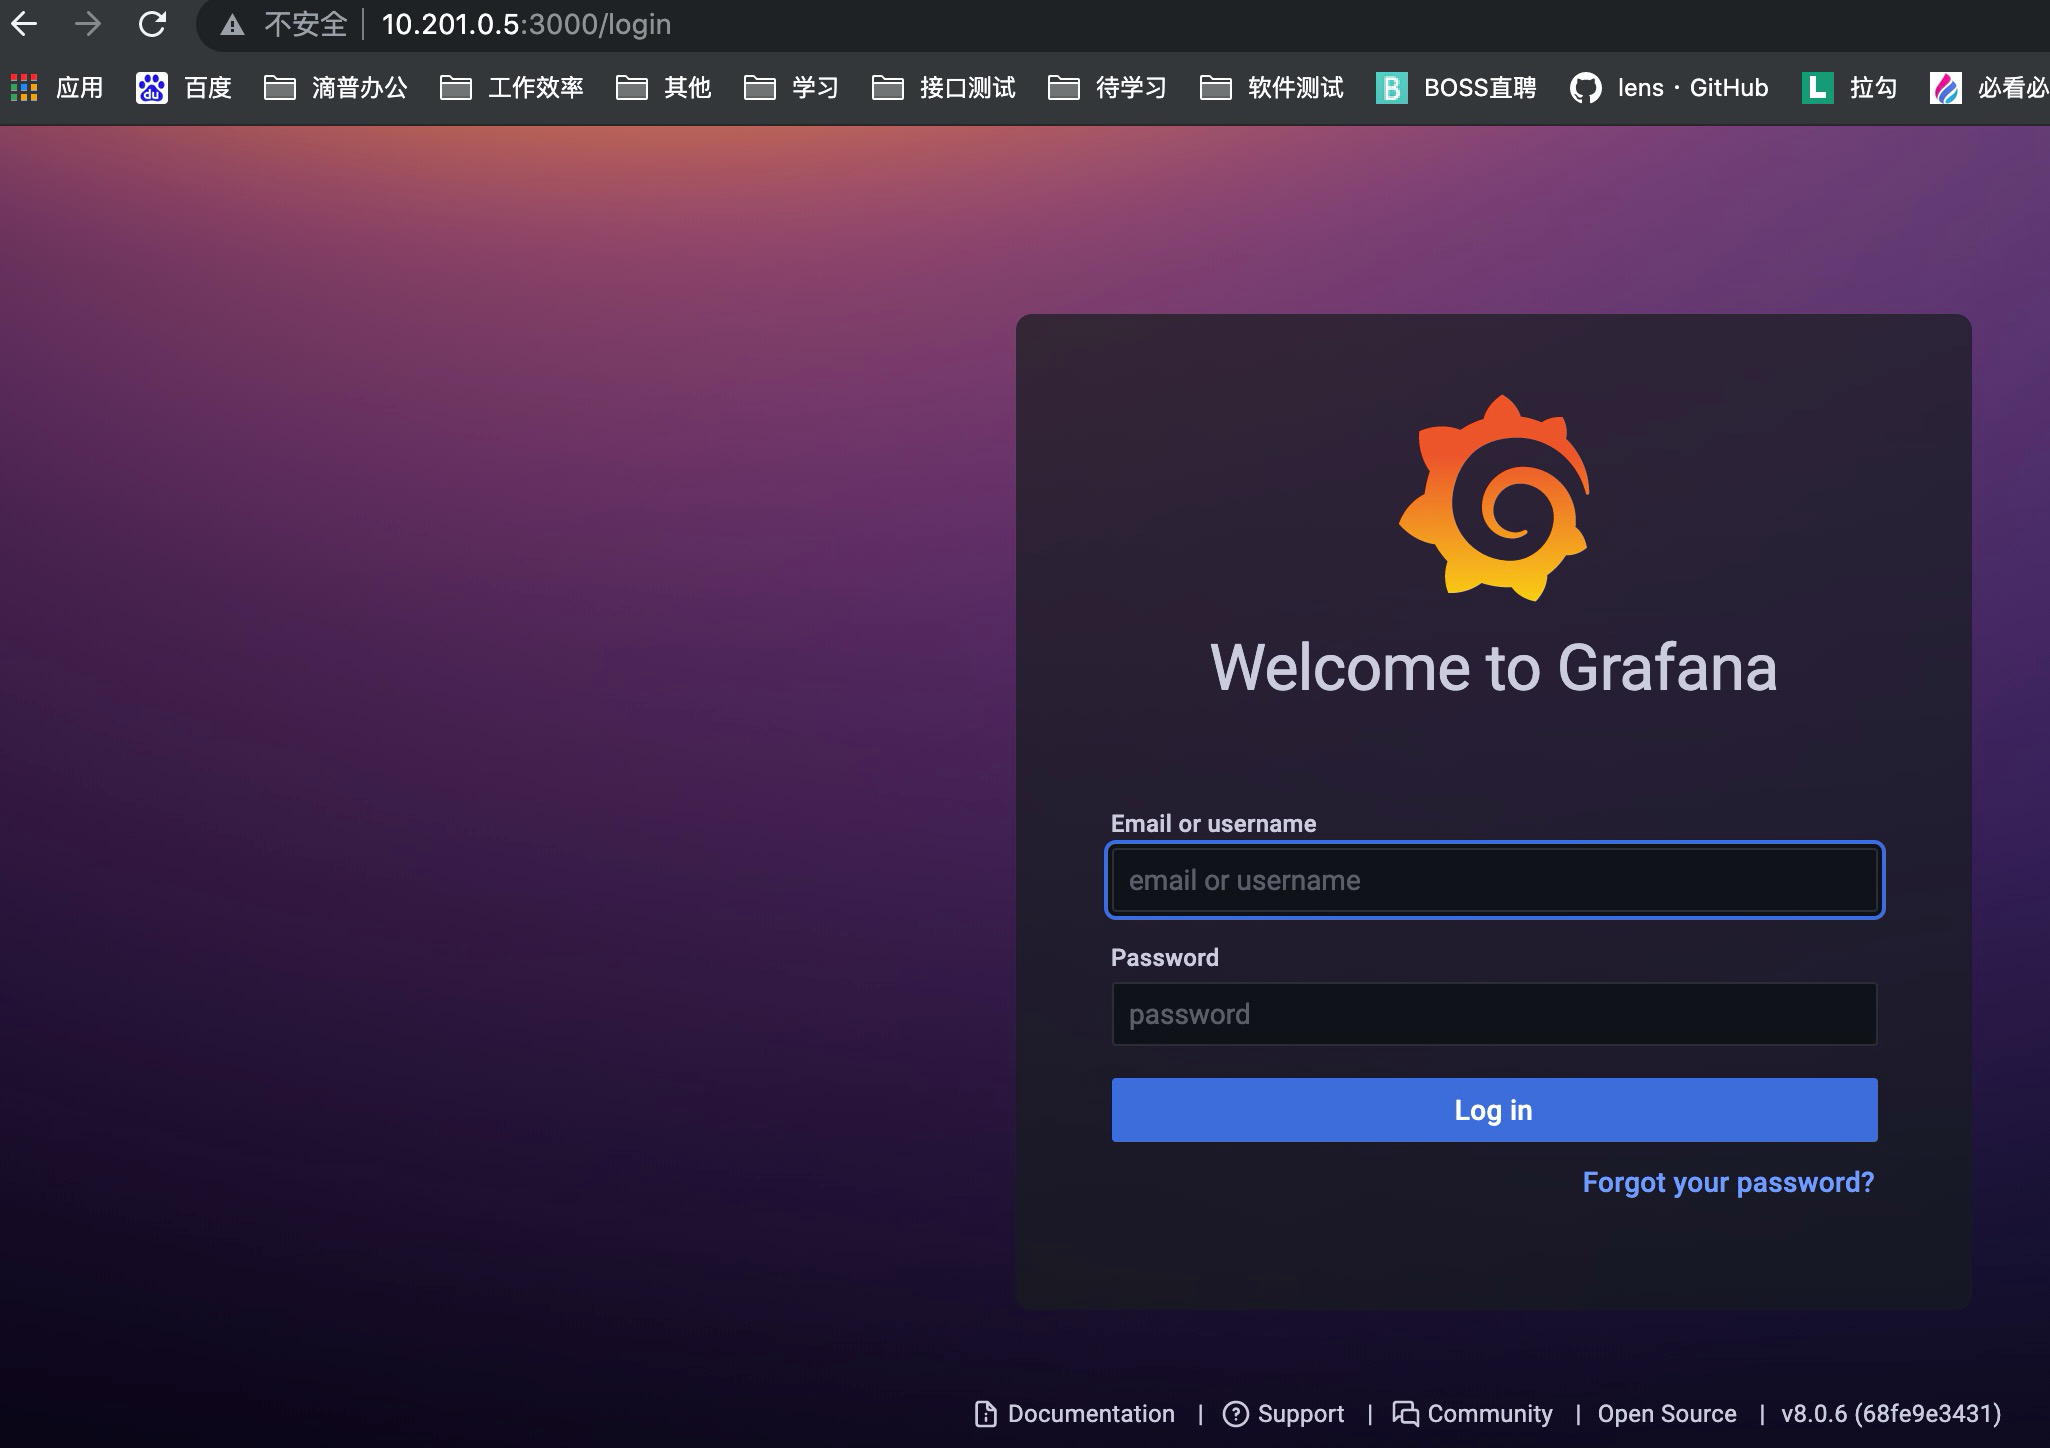Click the Password label

(x=1164, y=958)
